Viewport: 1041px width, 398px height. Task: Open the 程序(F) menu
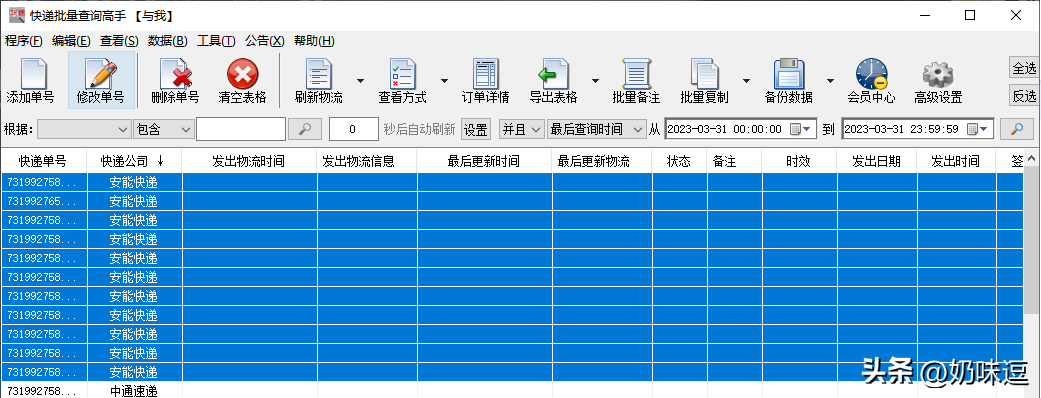click(24, 41)
